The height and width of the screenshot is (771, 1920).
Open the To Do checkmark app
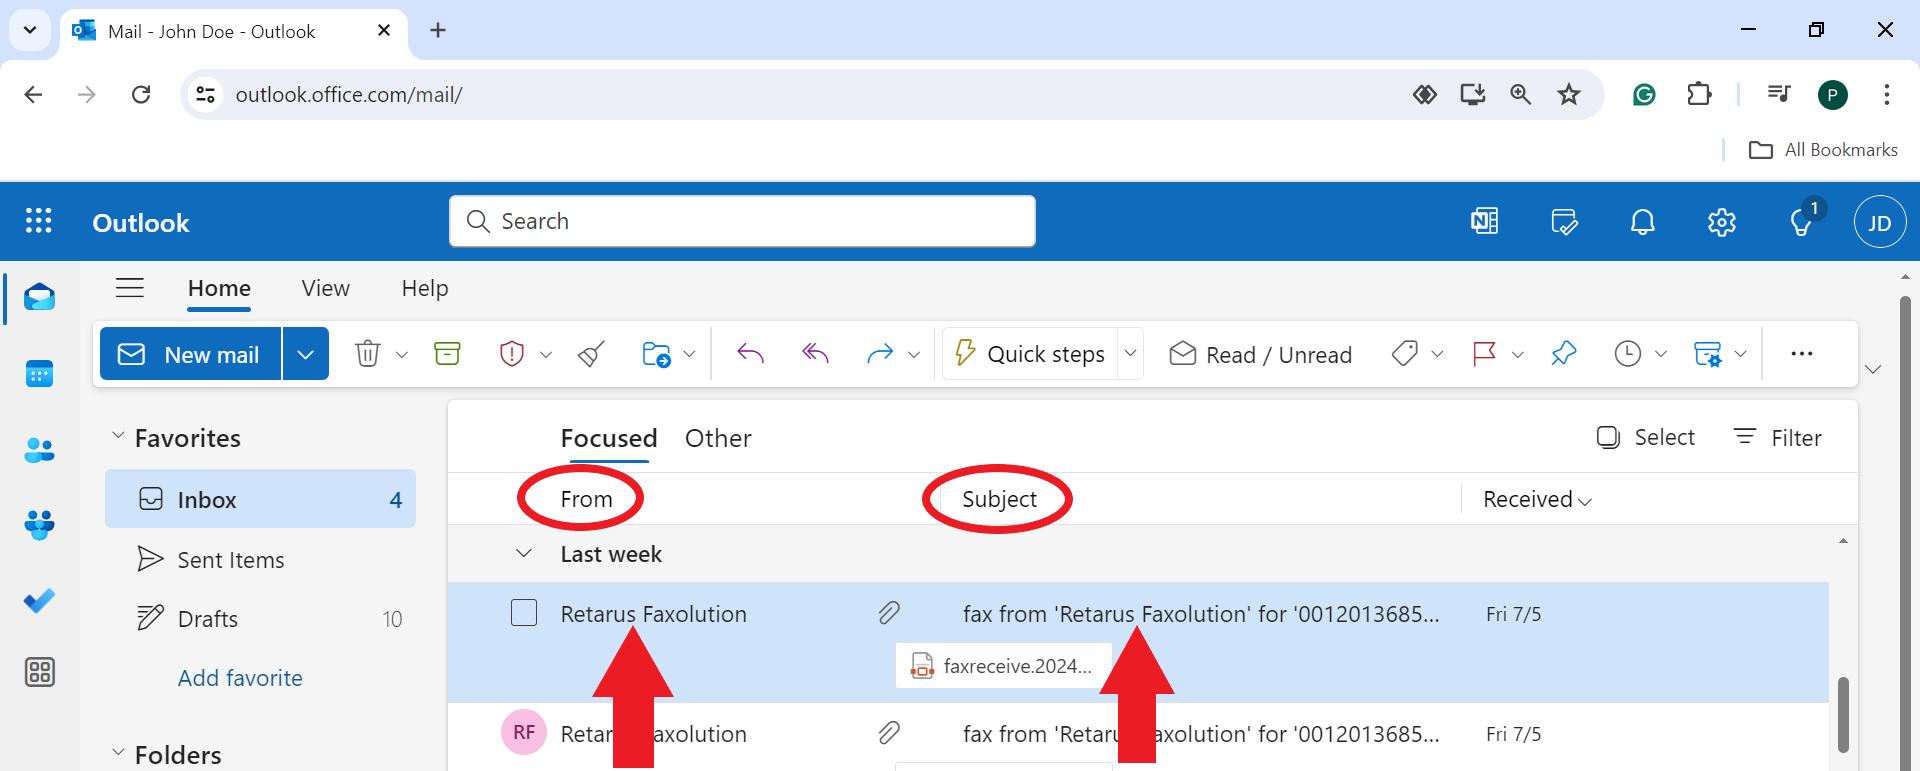click(x=39, y=600)
